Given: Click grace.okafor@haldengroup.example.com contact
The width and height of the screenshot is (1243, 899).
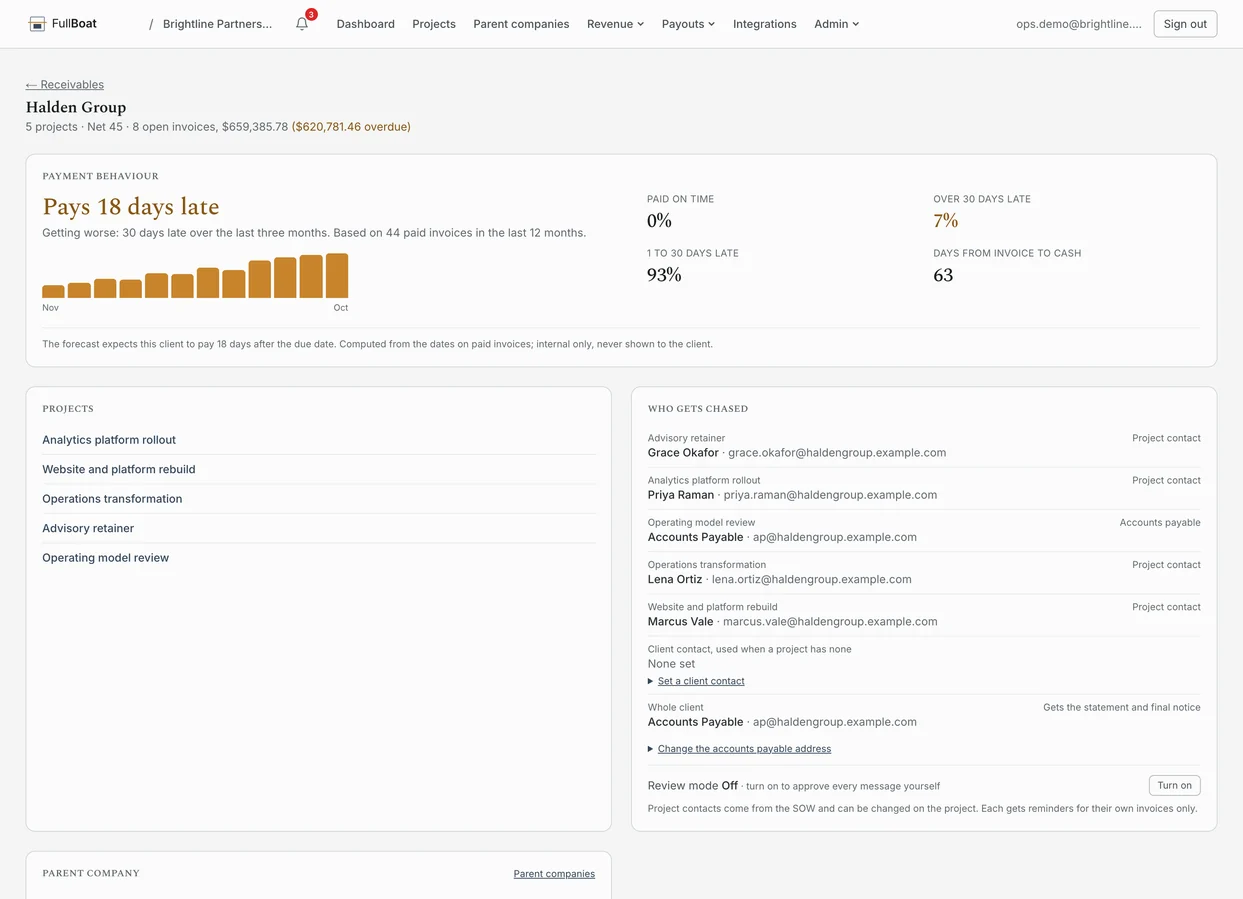Looking at the screenshot, I should pos(837,453).
